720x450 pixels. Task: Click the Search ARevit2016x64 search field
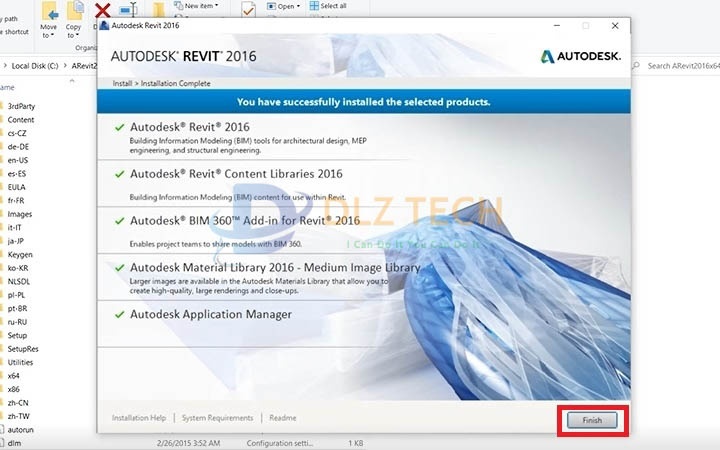(x=680, y=66)
